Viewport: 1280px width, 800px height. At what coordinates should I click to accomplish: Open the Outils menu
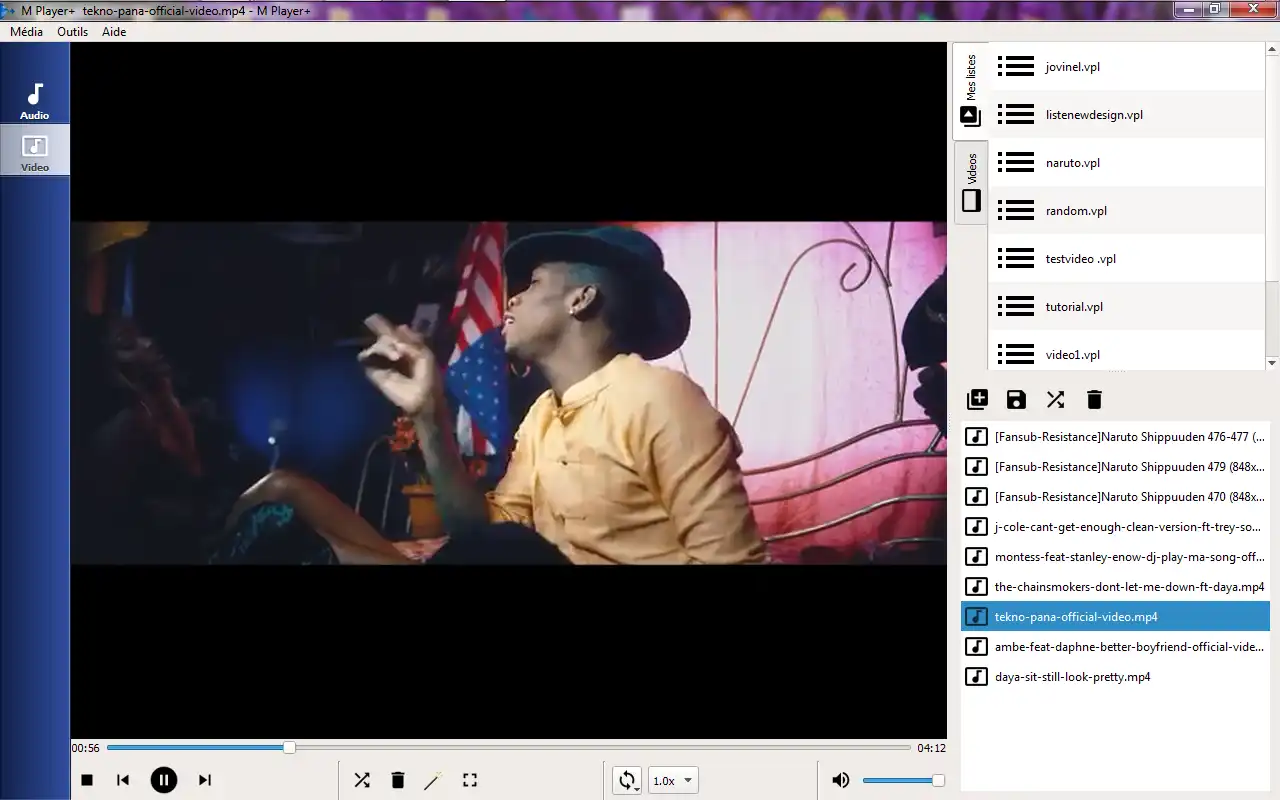click(x=73, y=32)
